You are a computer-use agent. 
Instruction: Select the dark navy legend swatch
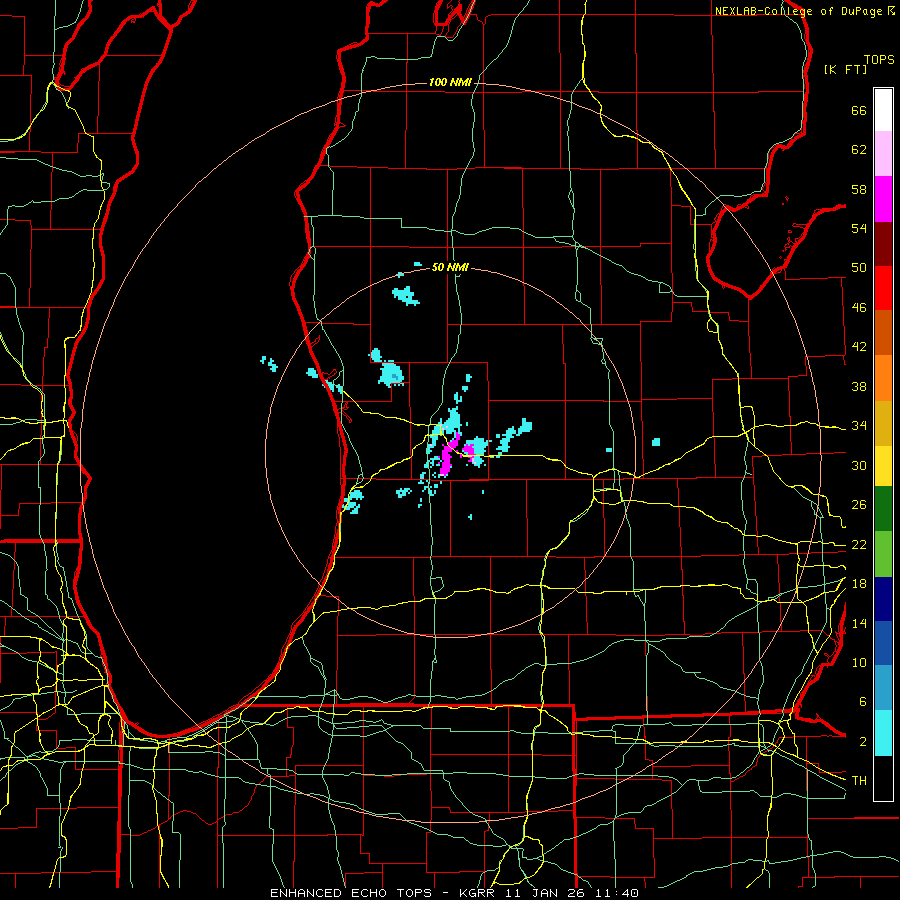coord(883,599)
